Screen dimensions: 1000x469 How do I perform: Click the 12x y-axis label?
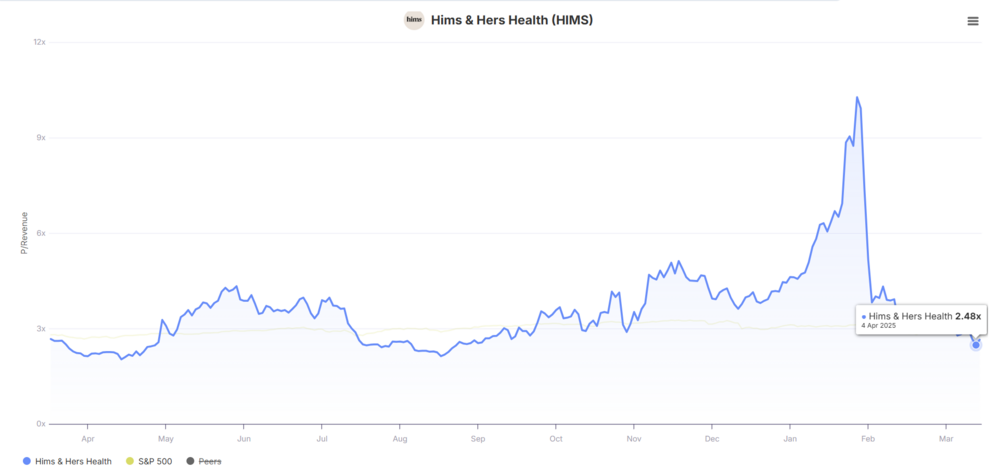40,42
